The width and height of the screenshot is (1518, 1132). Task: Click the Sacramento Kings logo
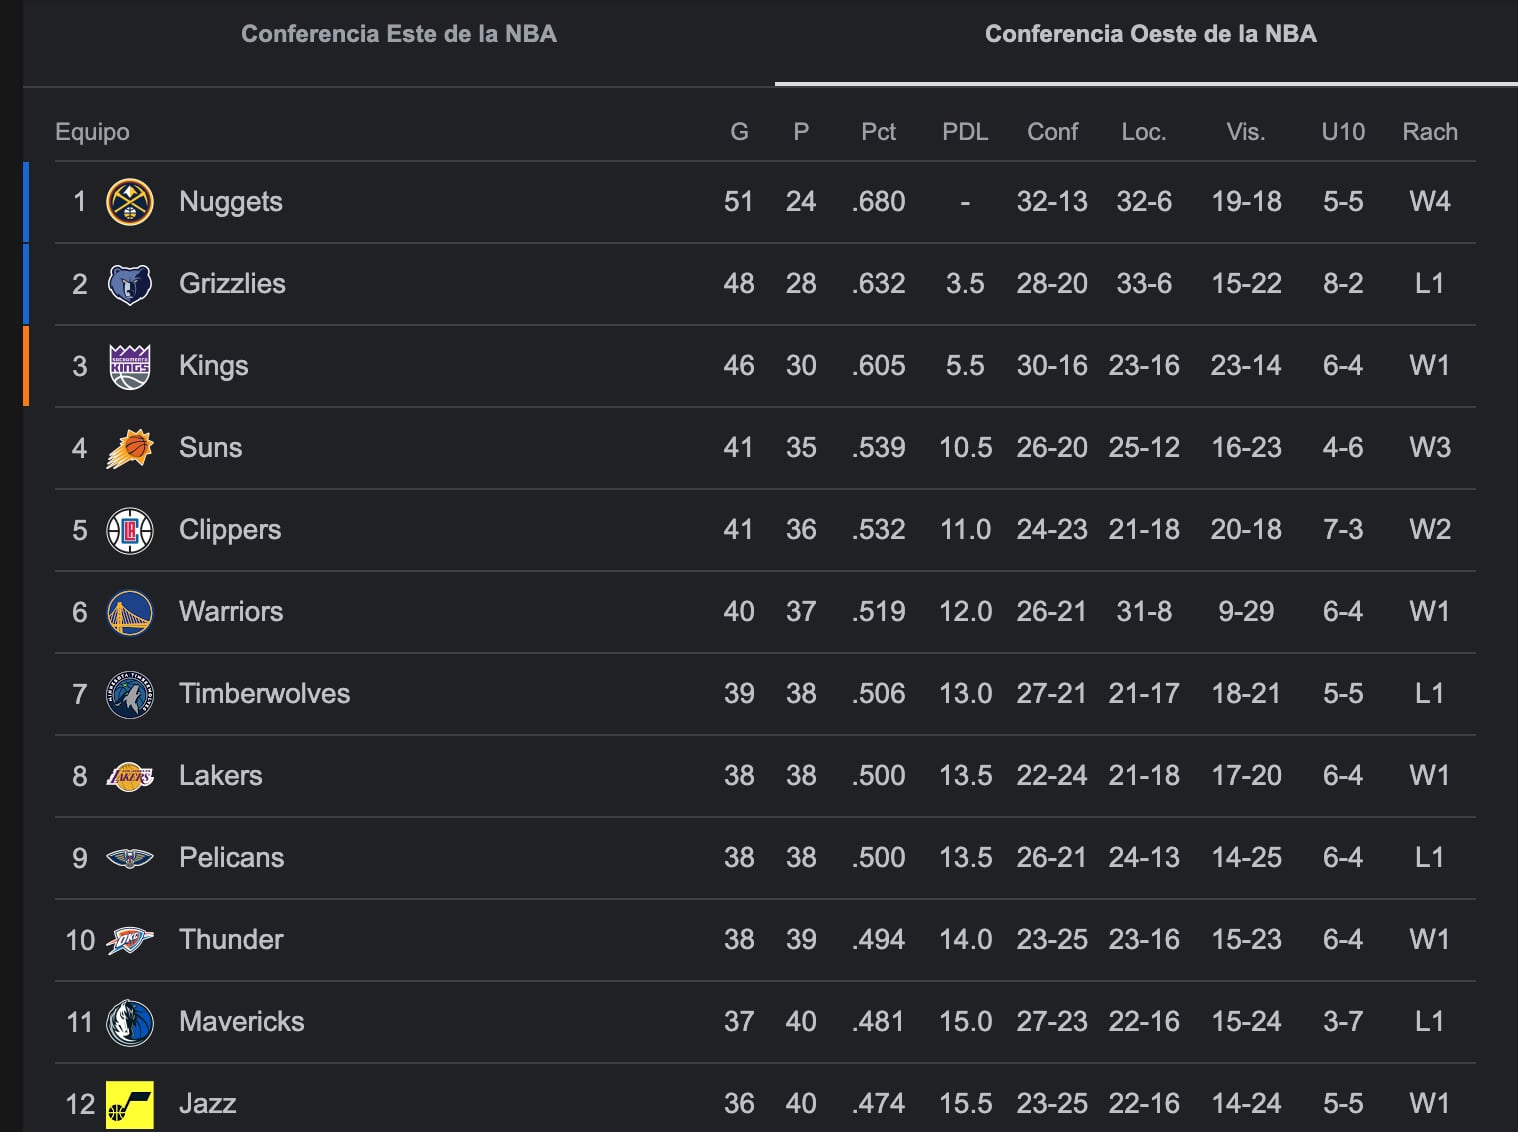130,366
